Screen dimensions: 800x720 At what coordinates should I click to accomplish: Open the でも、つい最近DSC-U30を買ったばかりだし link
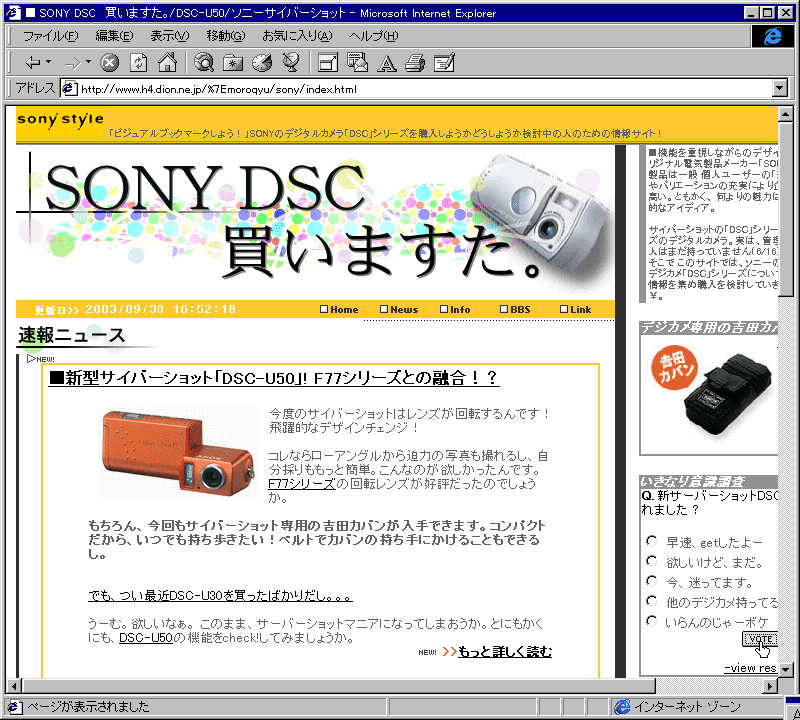coord(220,595)
